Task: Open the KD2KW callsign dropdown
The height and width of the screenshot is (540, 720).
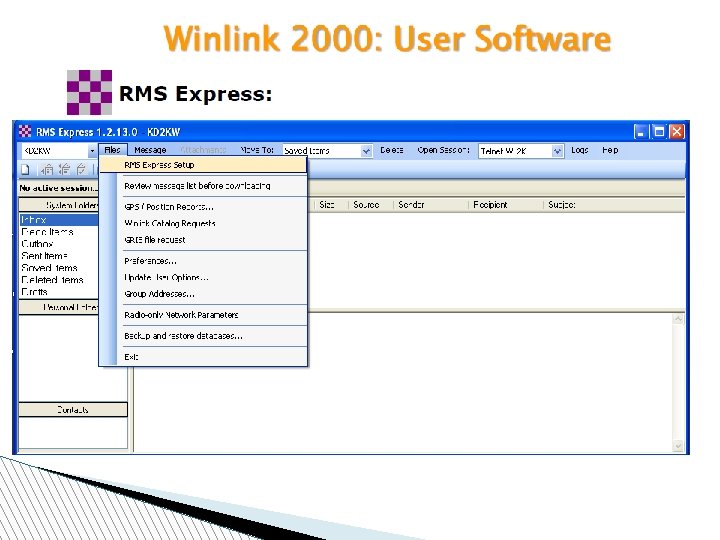Action: coord(92,151)
